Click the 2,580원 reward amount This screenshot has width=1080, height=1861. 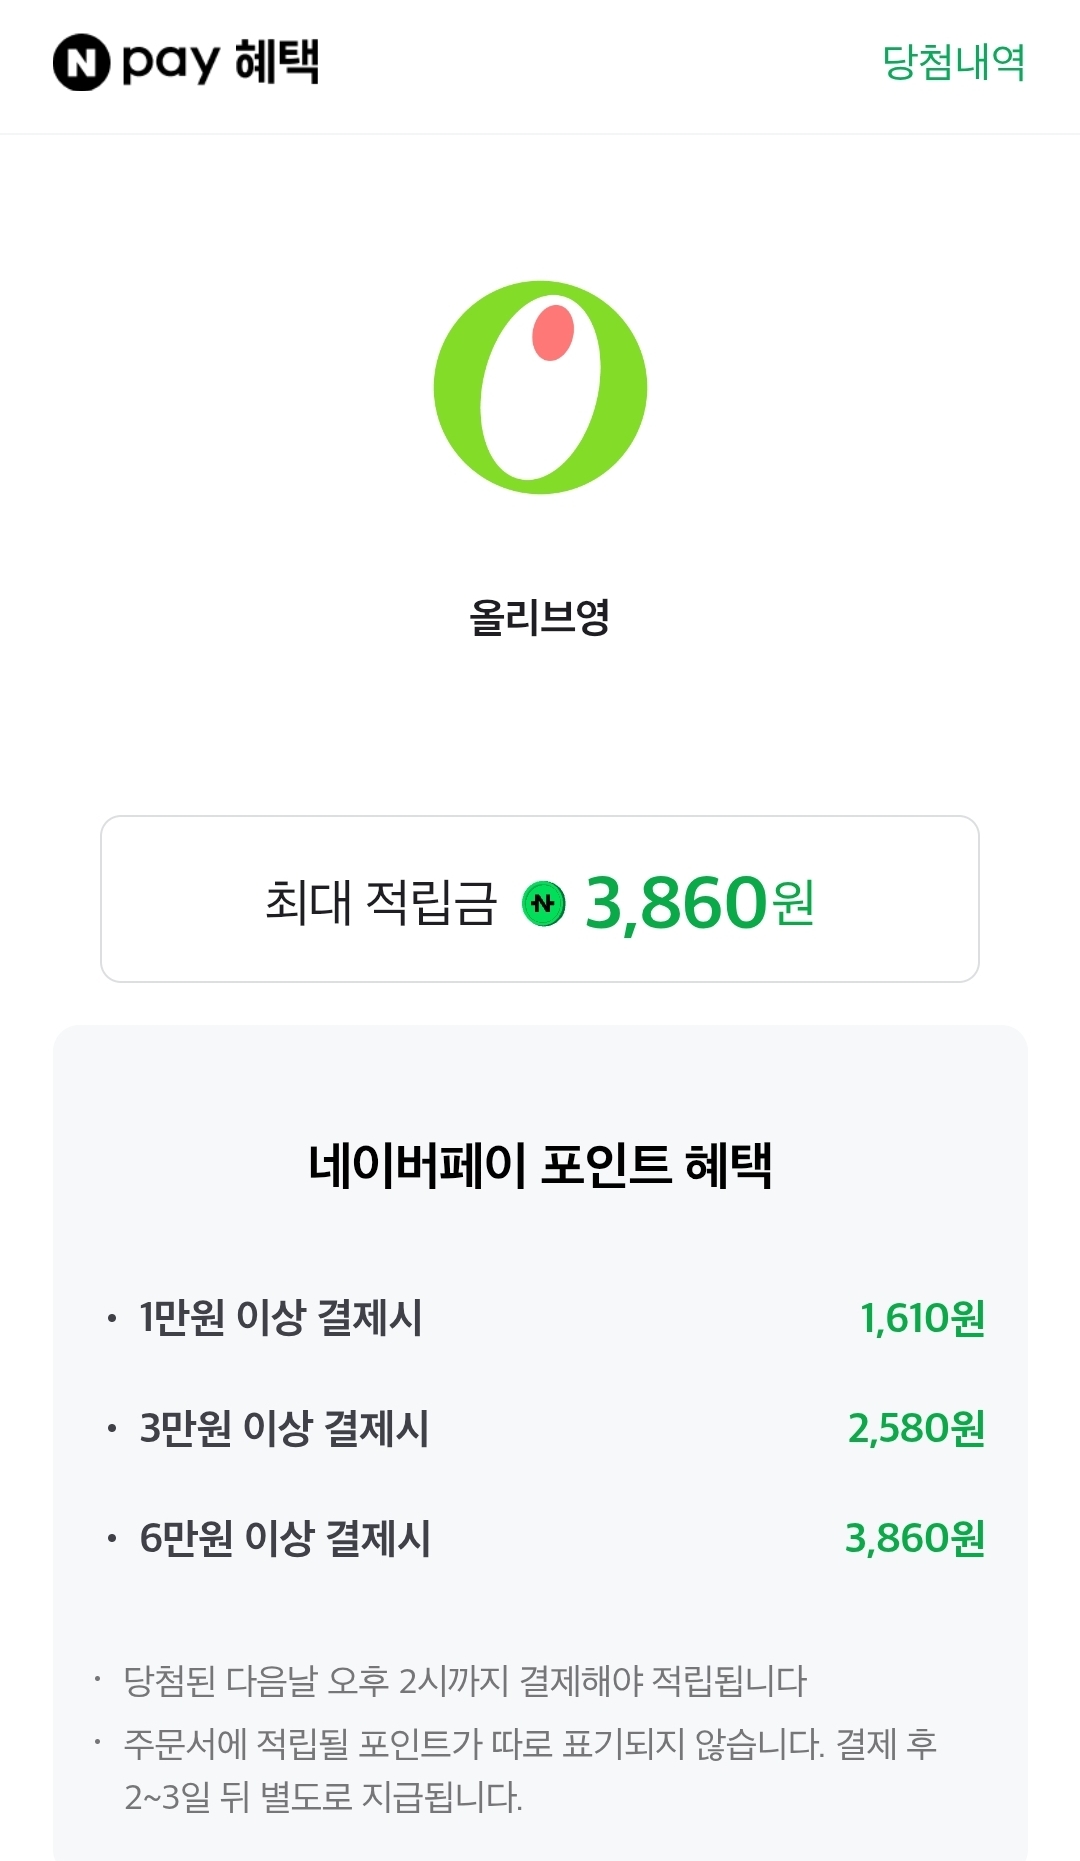tap(916, 1428)
